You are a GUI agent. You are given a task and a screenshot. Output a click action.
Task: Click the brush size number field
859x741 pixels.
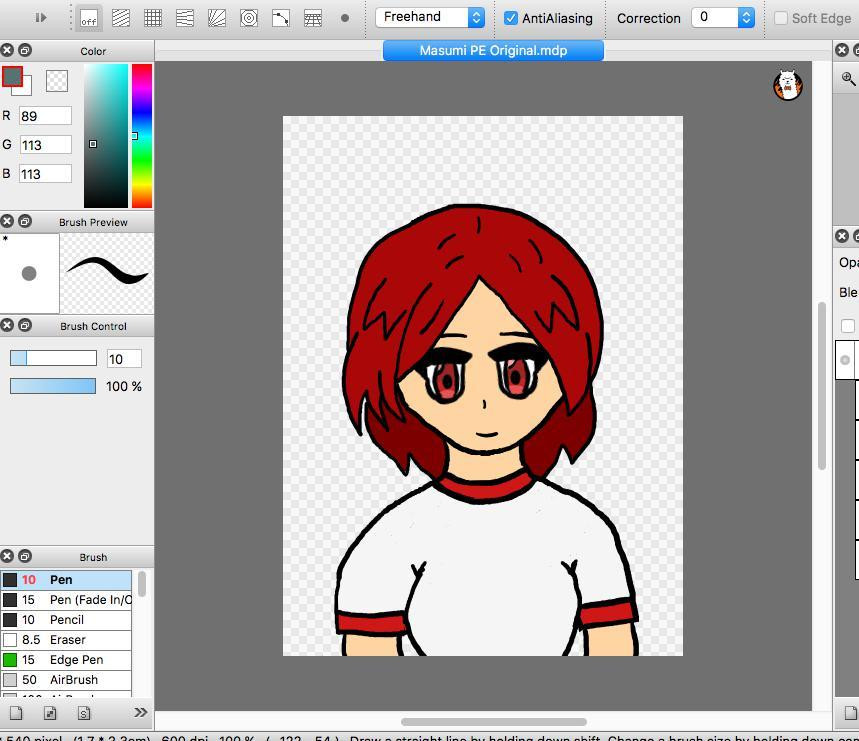coord(124,359)
